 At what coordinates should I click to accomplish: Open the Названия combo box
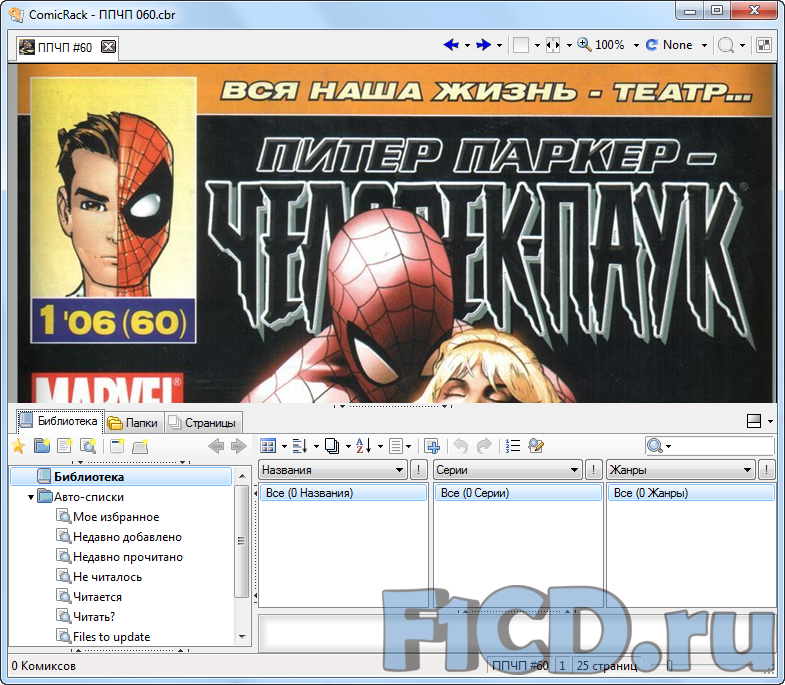(x=333, y=470)
